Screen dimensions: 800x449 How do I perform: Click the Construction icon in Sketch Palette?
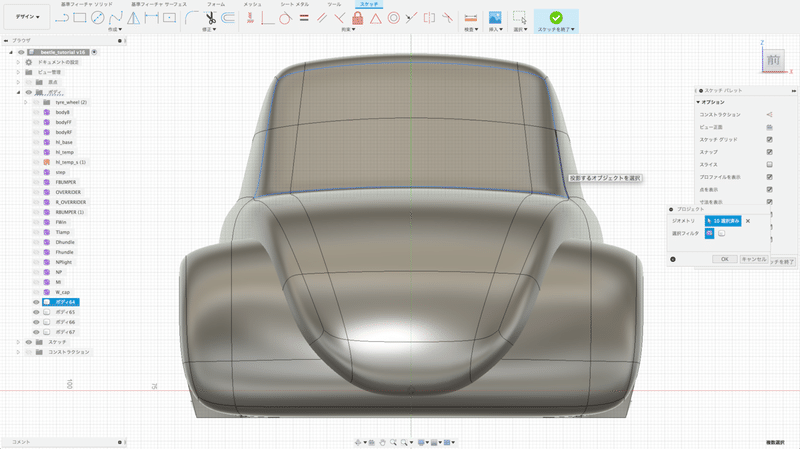[x=769, y=115]
